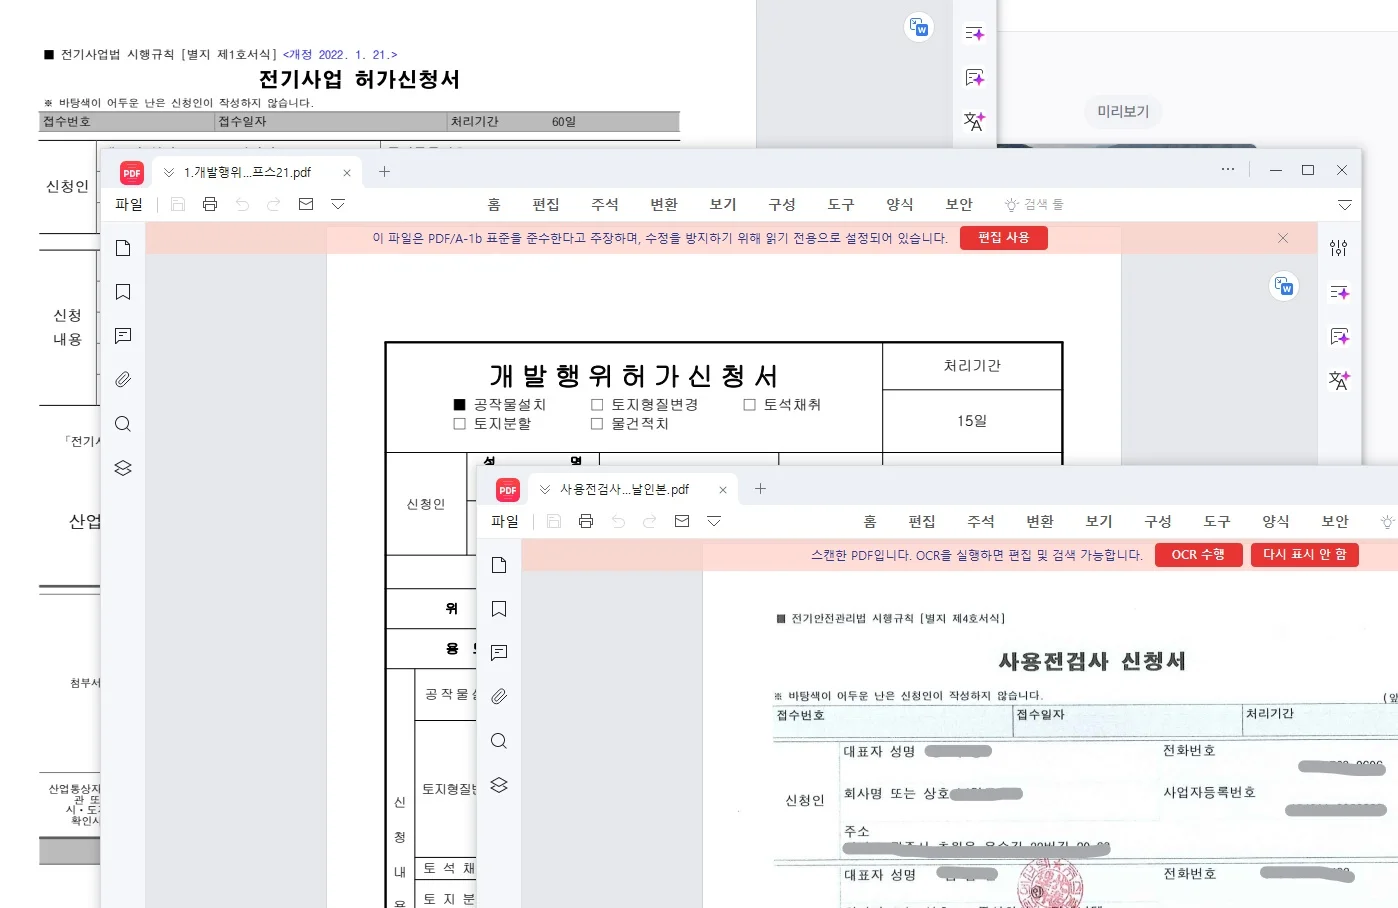Image resolution: width=1398 pixels, height=908 pixels.
Task: Open bookmarks panel in 개발행위 PDF window
Action: pos(123,292)
